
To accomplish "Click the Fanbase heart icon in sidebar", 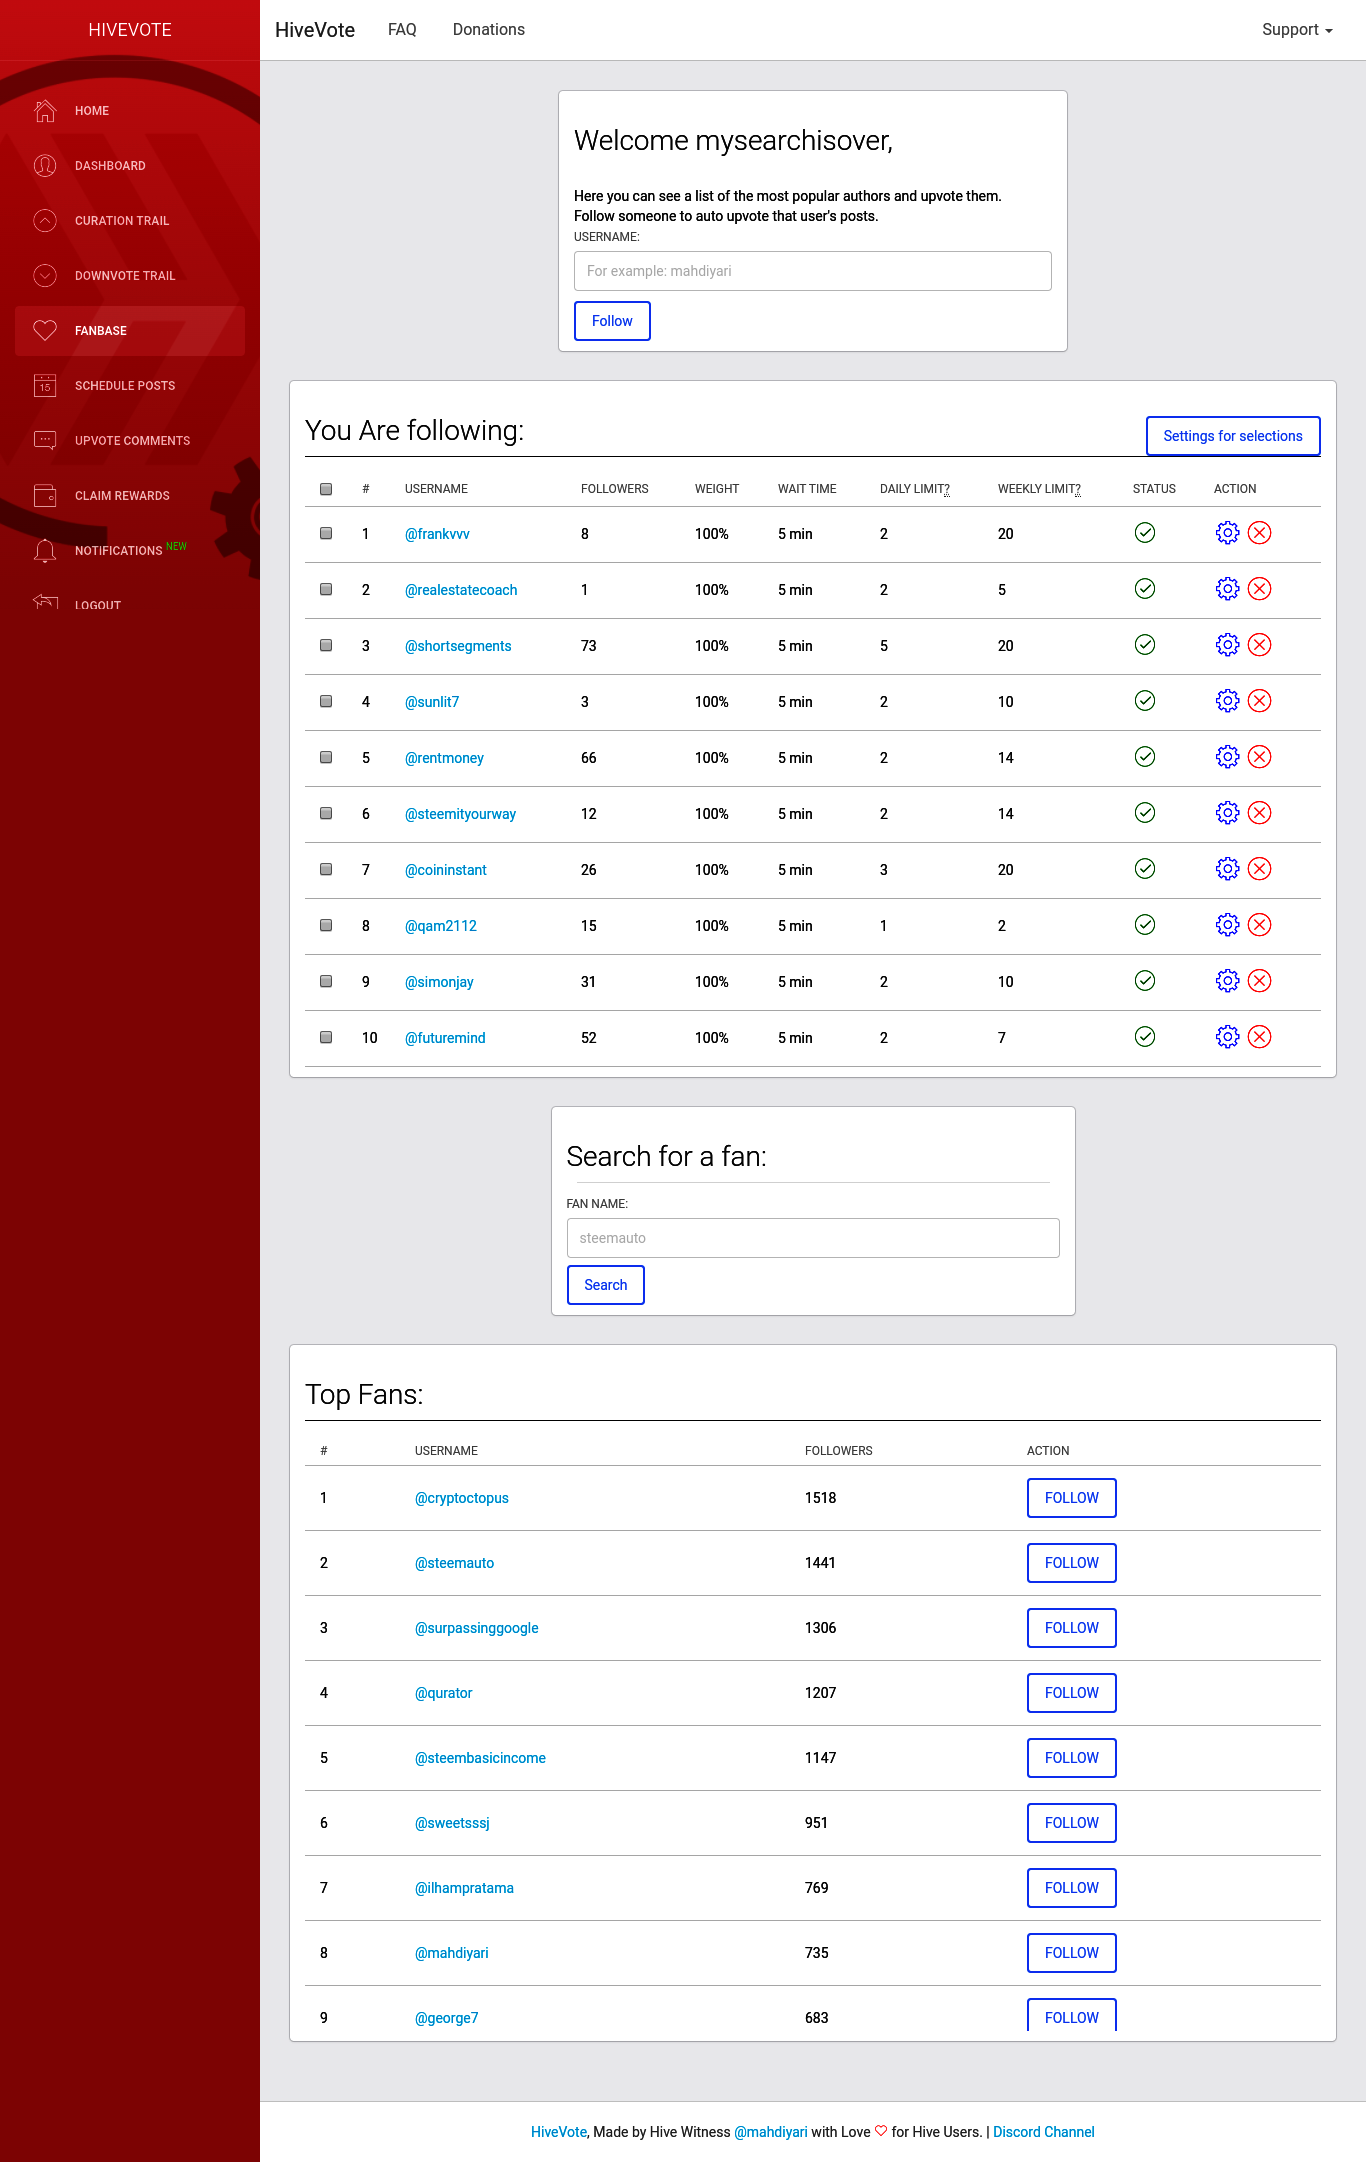I will tap(45, 330).
